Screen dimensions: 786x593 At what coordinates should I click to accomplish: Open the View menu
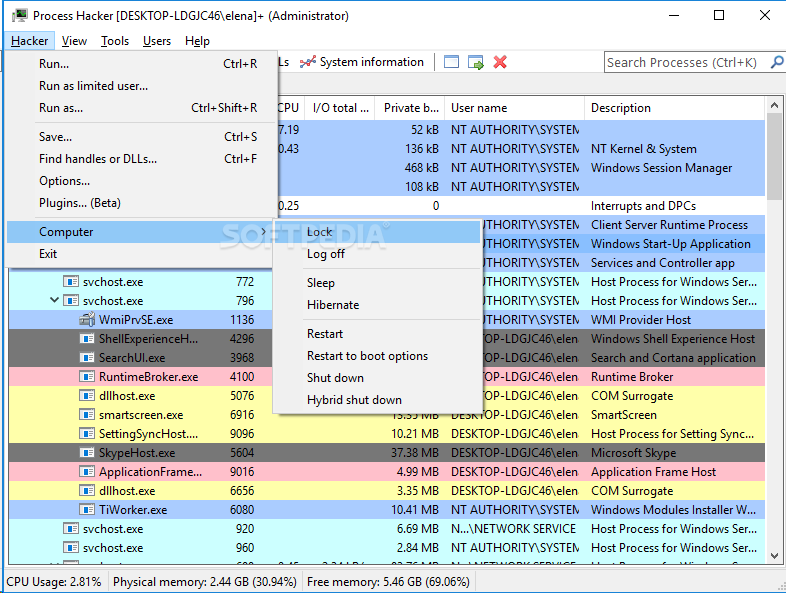point(74,41)
